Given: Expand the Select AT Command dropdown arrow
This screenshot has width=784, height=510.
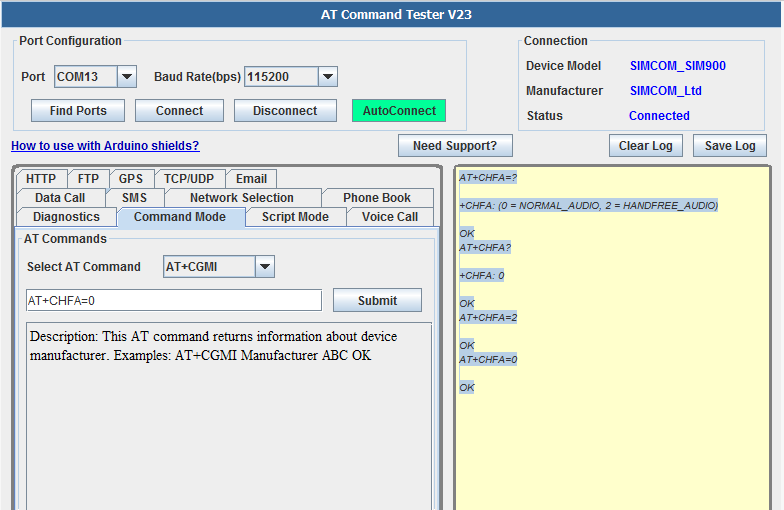Looking at the screenshot, I should pyautogui.click(x=265, y=267).
